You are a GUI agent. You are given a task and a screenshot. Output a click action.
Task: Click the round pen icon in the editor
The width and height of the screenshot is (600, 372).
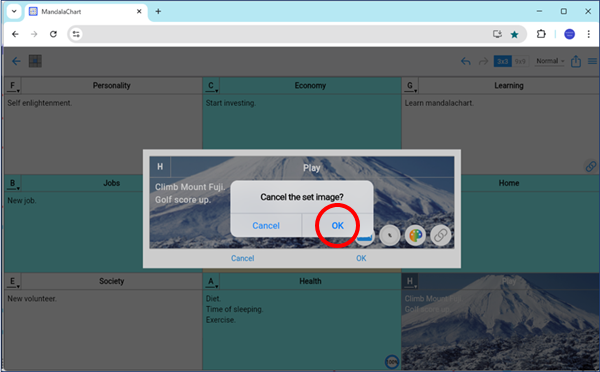tap(390, 235)
